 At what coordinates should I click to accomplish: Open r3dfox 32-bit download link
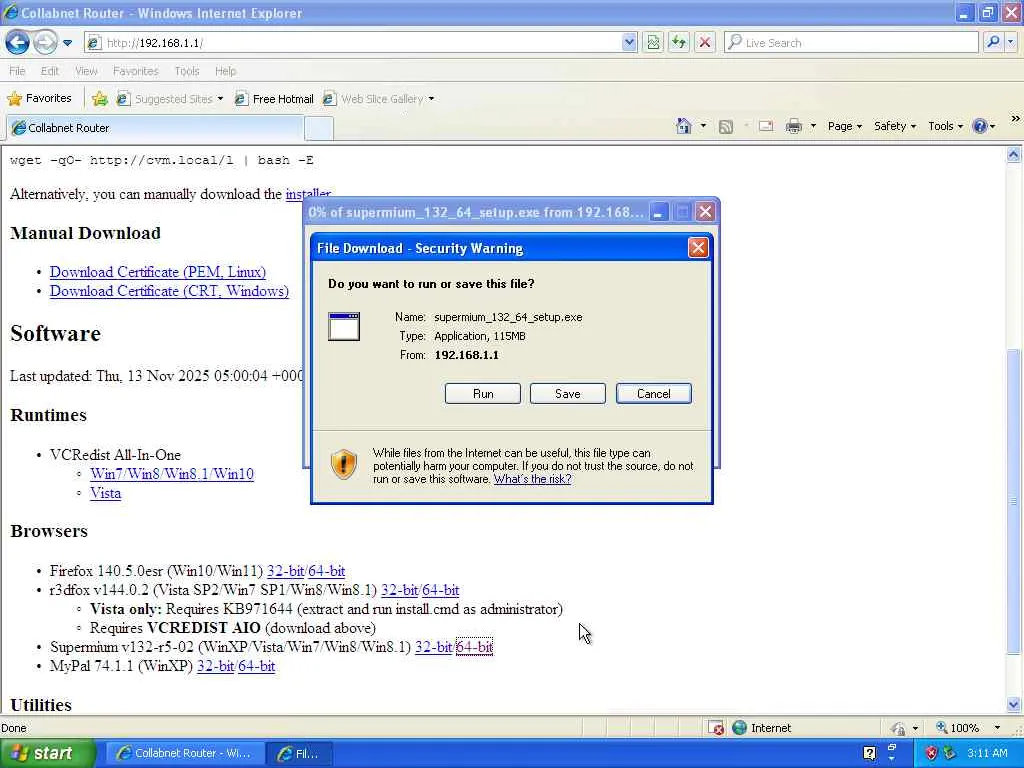[x=400, y=590]
